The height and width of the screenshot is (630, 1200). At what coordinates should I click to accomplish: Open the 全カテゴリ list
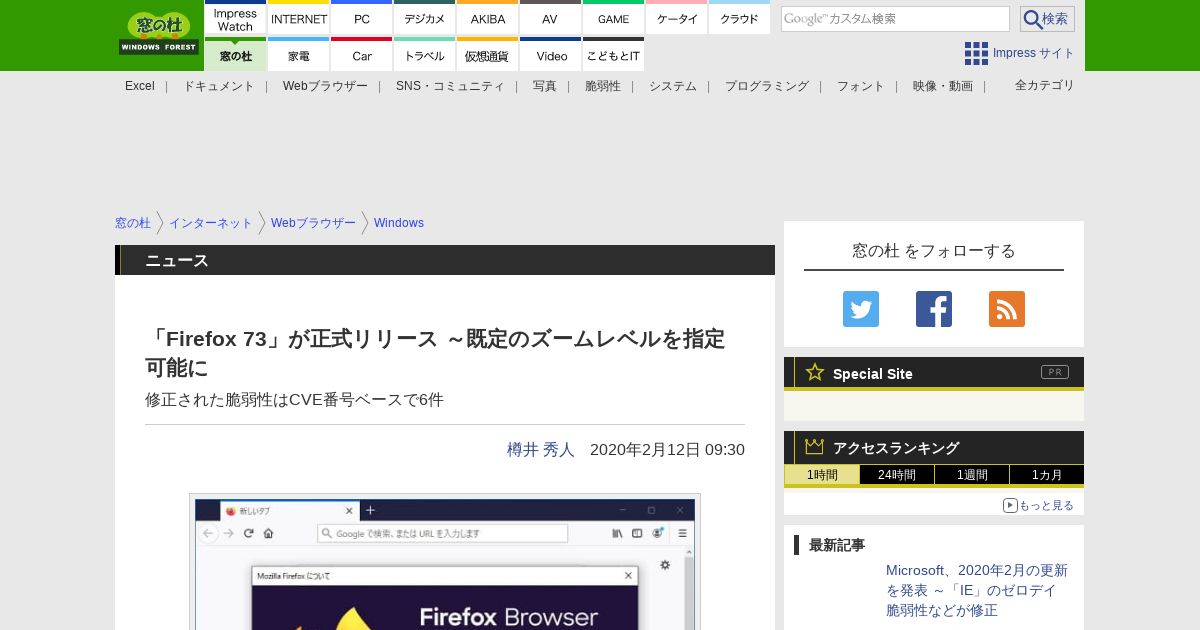tap(1045, 85)
